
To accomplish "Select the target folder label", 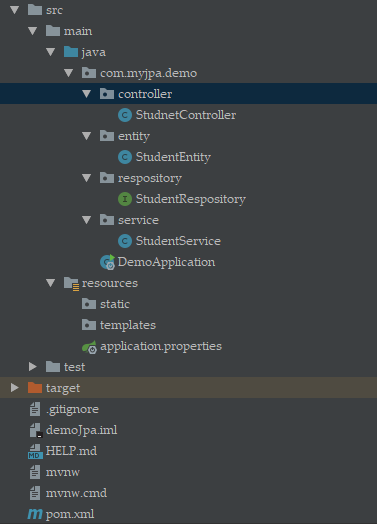I will 63,389.
